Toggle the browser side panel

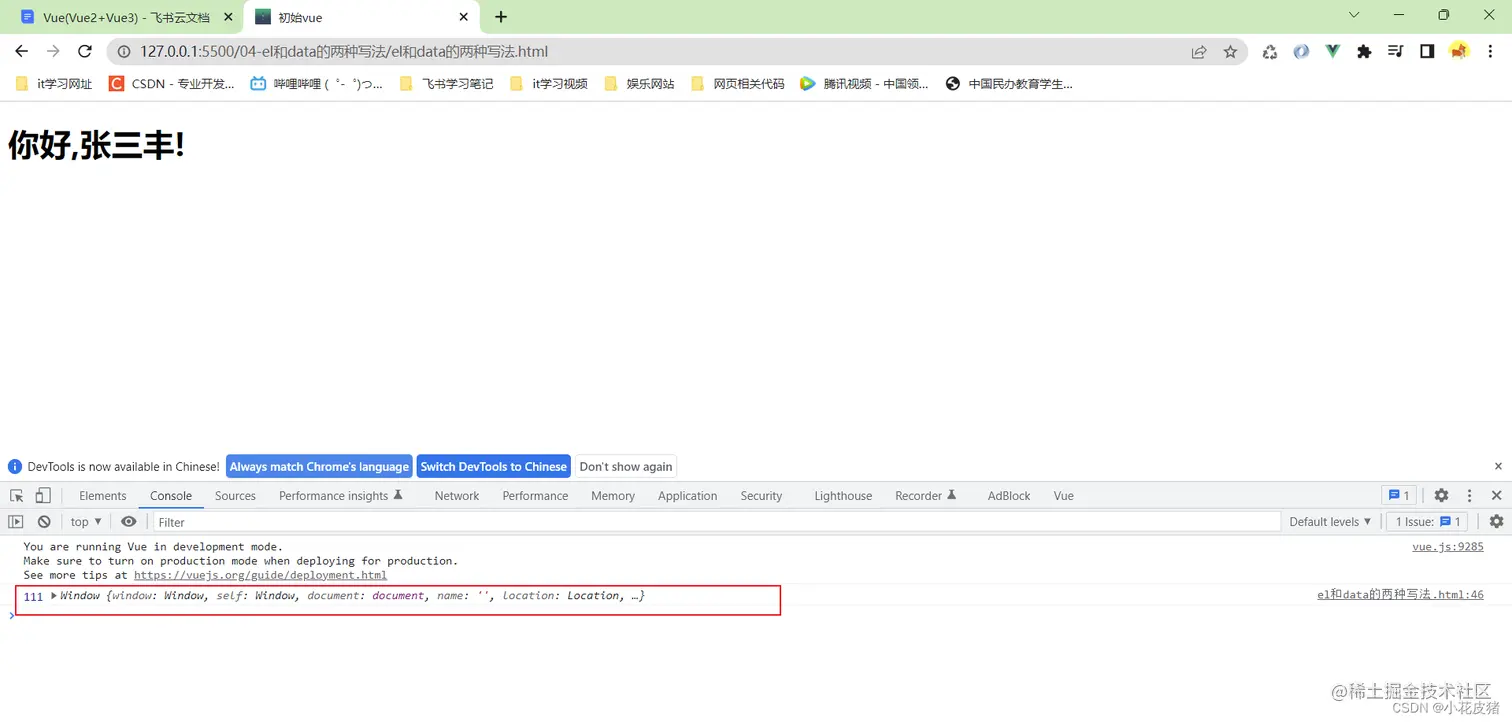click(1427, 52)
